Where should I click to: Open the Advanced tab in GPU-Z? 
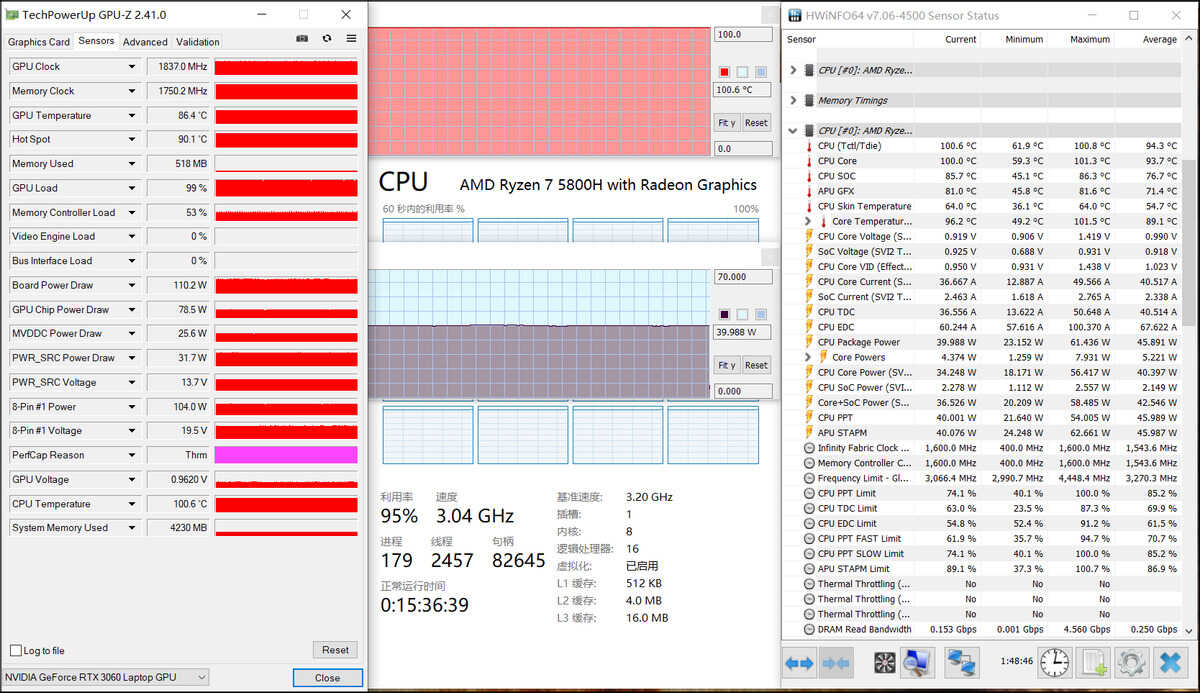145,42
